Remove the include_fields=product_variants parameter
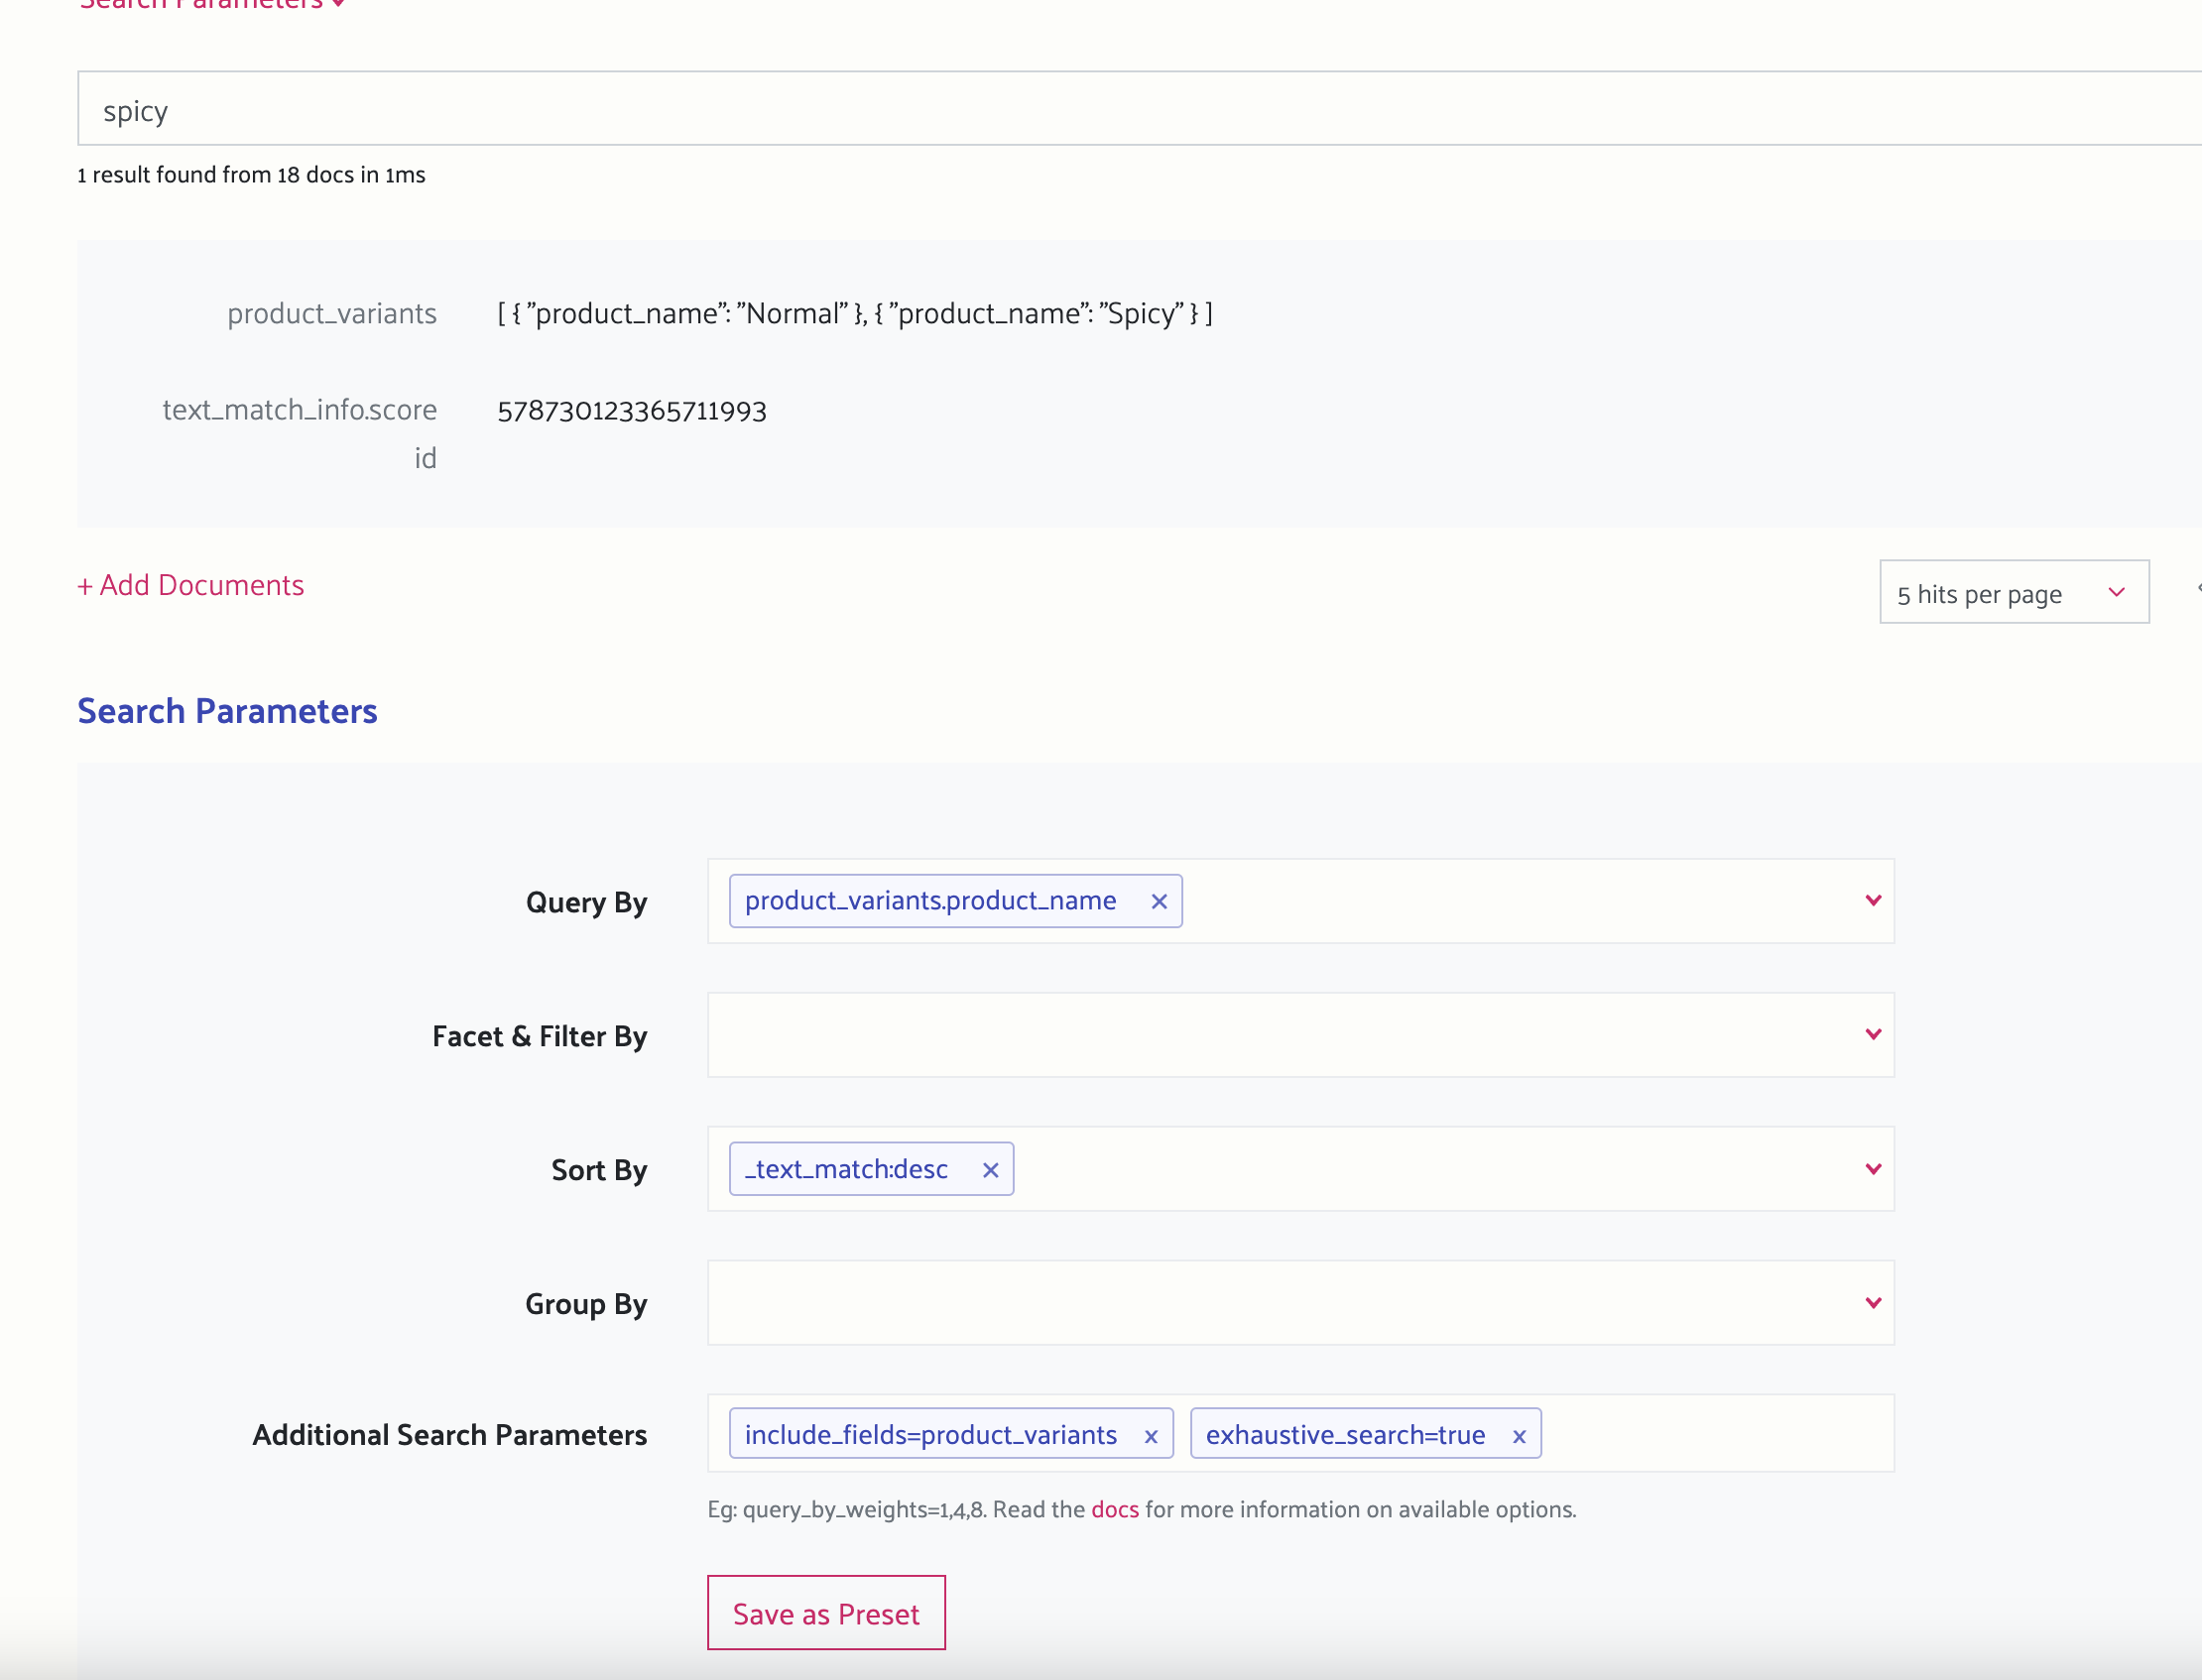 (x=1152, y=1434)
